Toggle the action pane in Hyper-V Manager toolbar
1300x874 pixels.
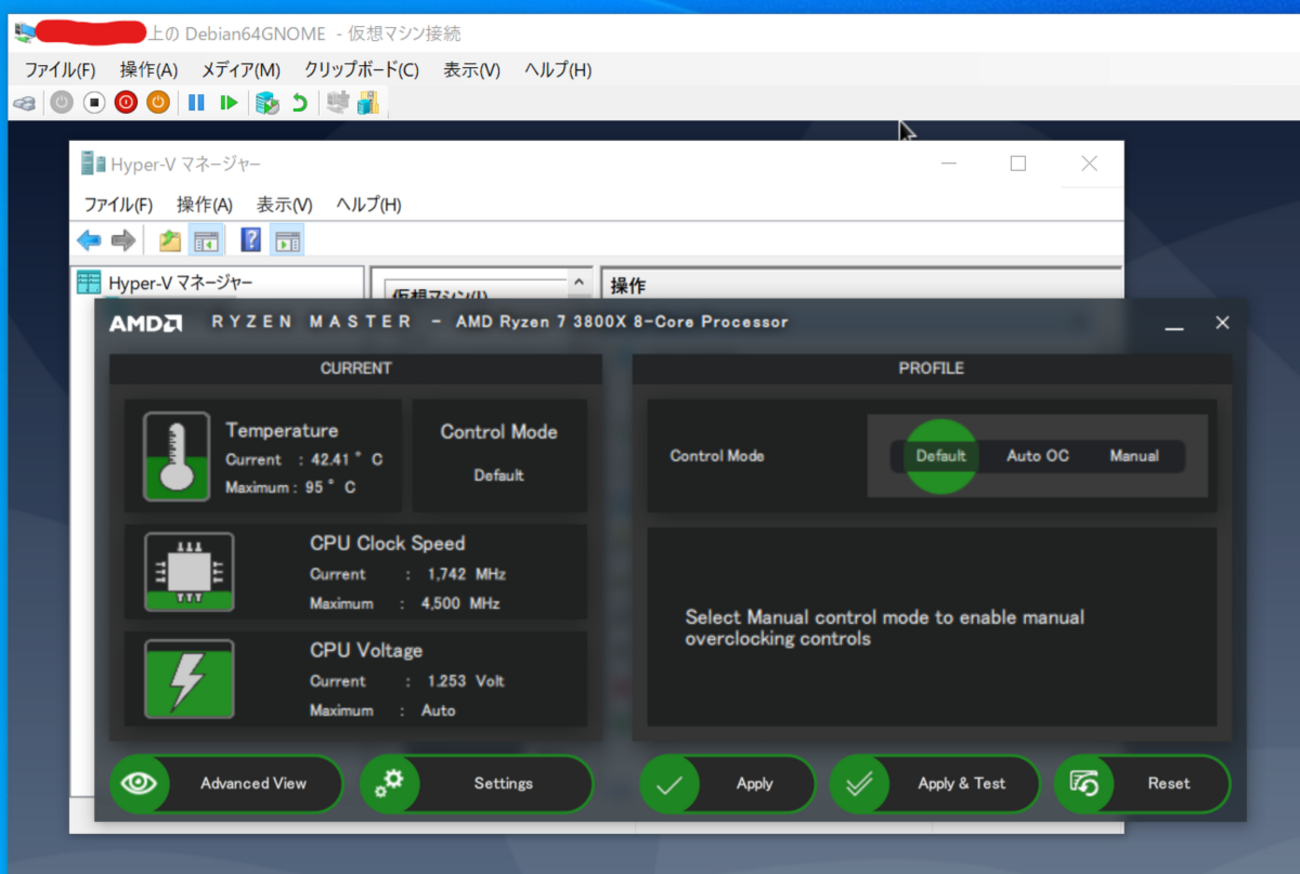click(x=287, y=240)
